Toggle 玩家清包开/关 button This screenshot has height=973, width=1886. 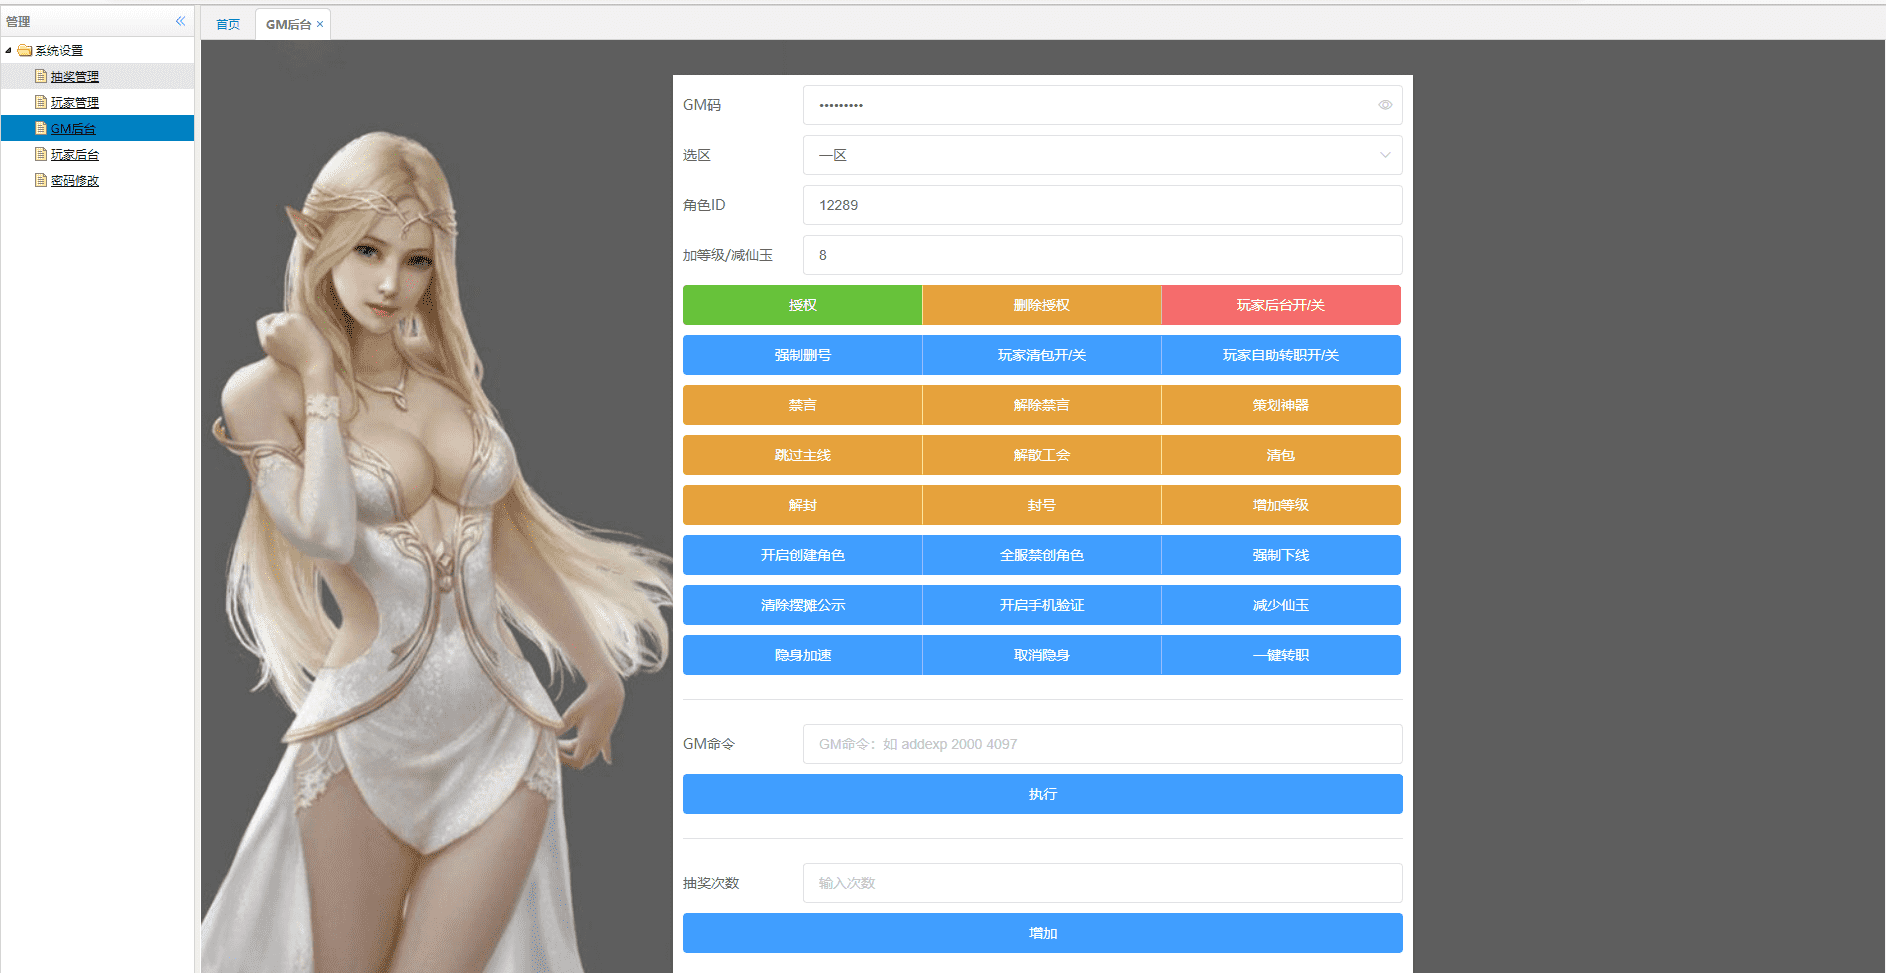click(1042, 355)
